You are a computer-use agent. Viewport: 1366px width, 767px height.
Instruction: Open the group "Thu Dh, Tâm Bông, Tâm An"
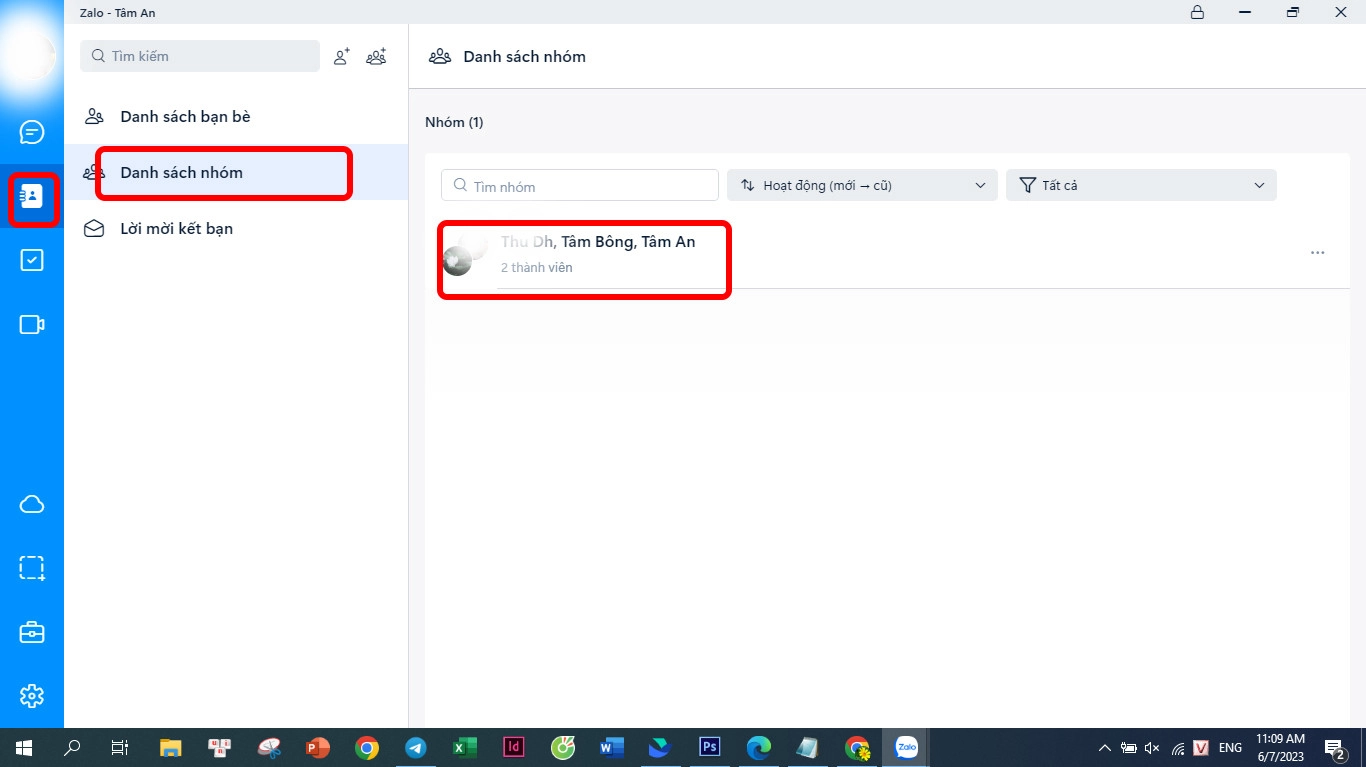[597, 253]
